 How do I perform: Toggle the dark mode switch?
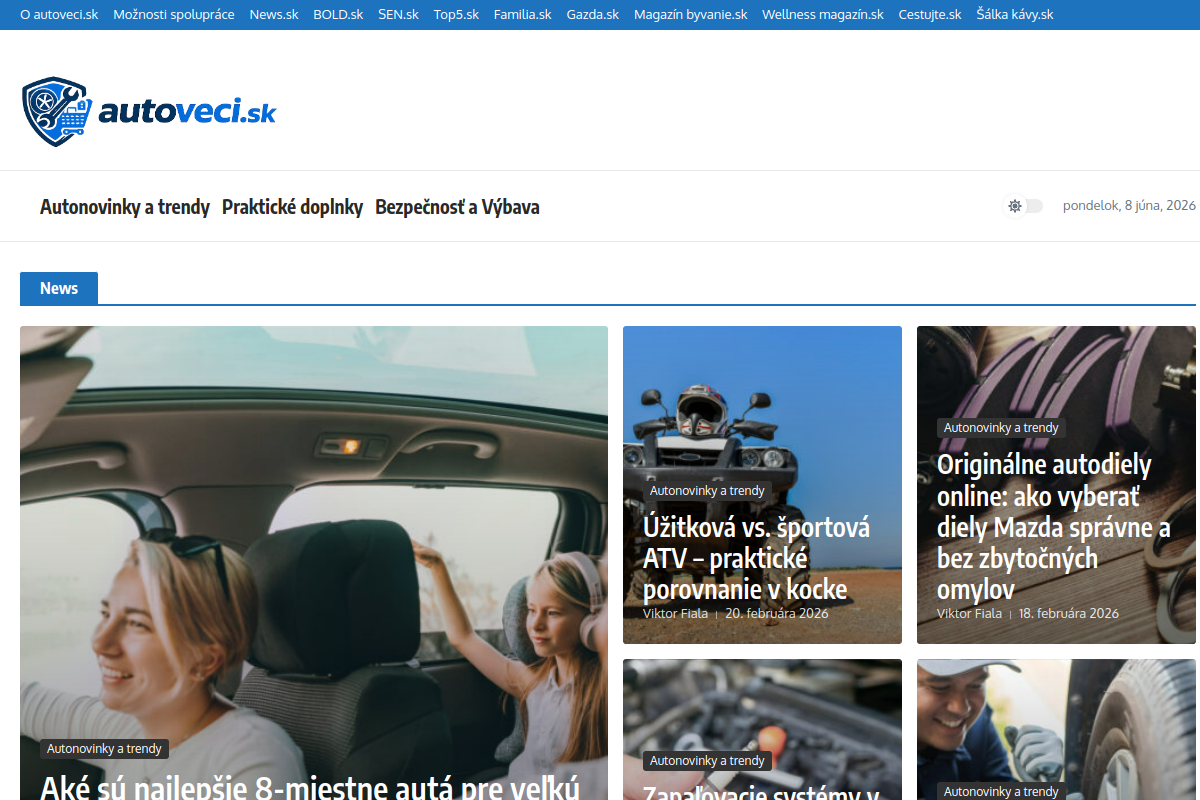1024,206
